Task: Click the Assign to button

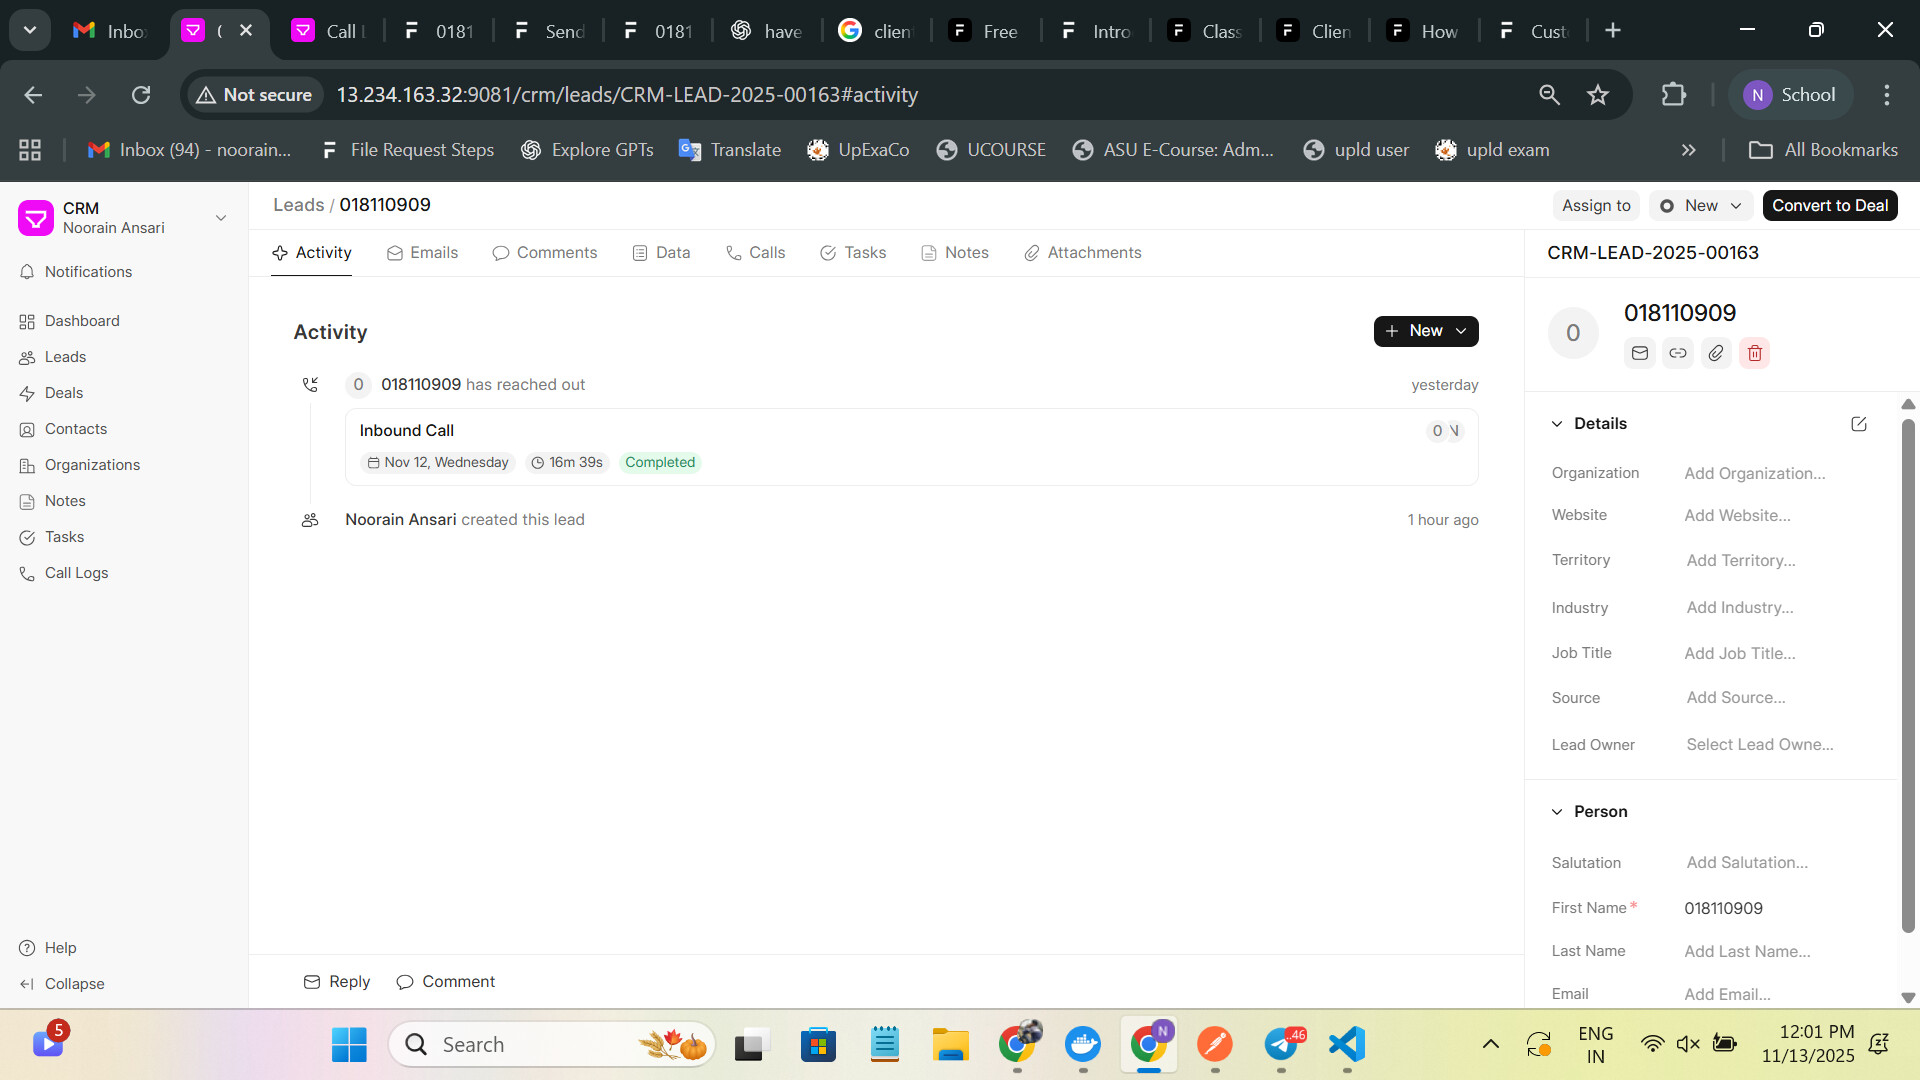Action: [x=1596, y=206]
